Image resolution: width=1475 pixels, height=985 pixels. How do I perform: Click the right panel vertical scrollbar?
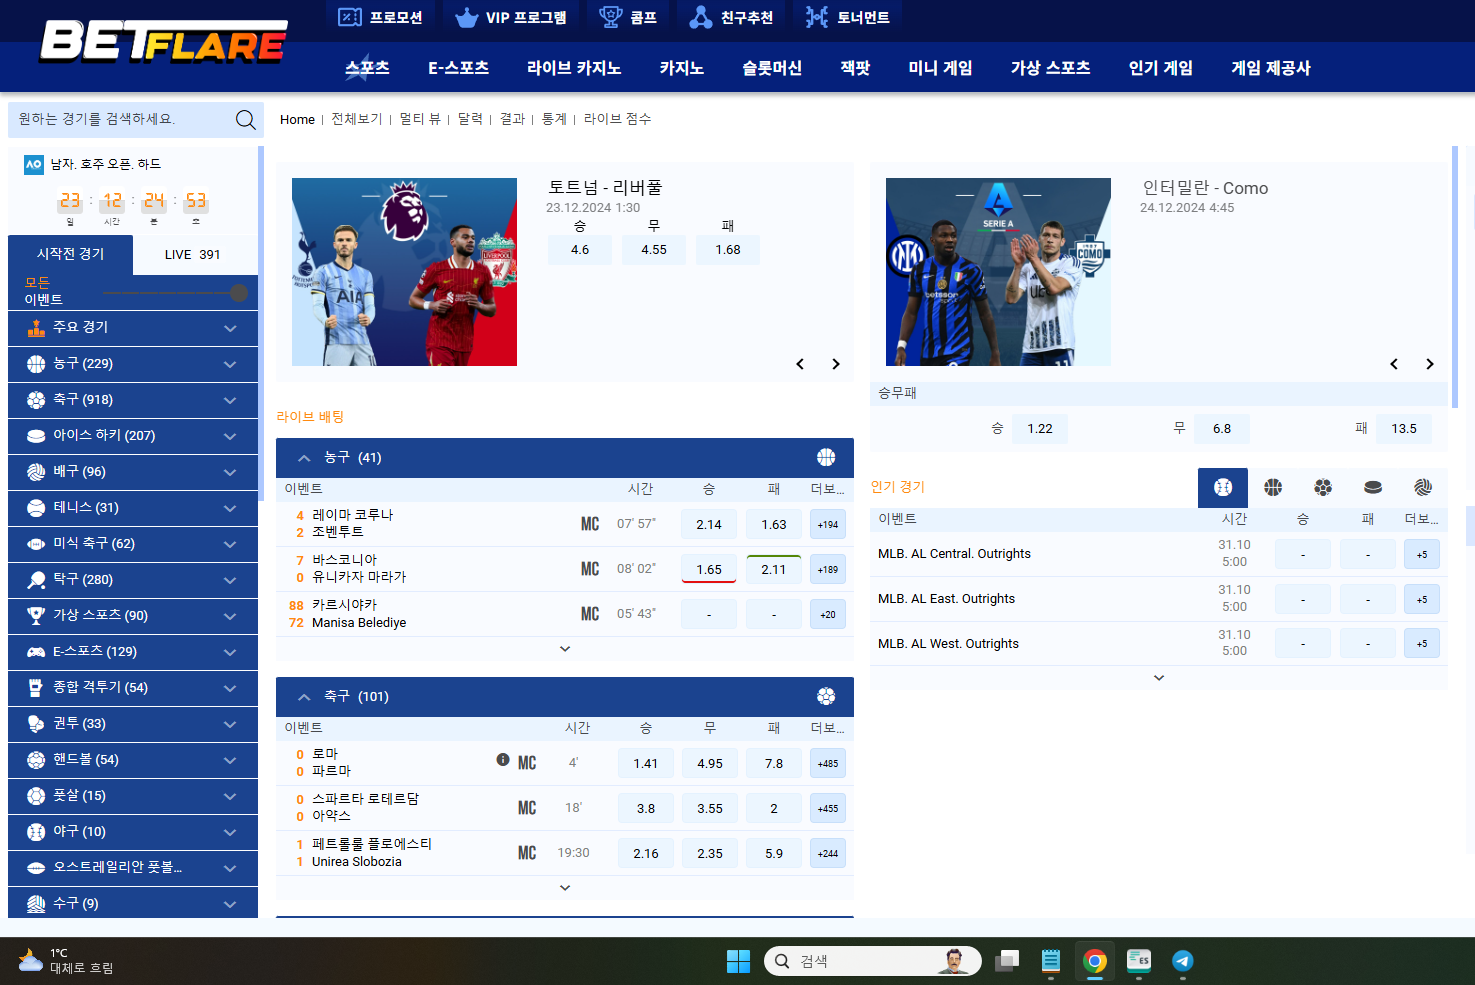1455,277
